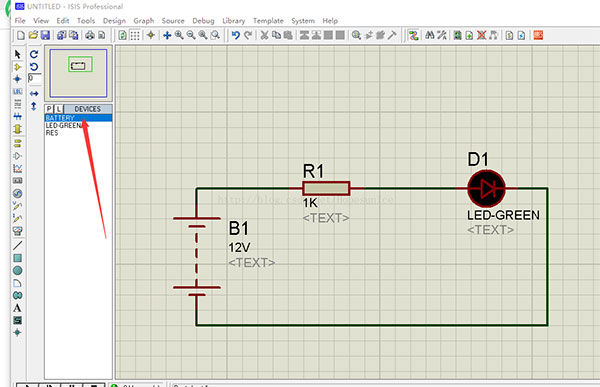Click the Zoom In magnifier
This screenshot has height=387, width=600.
click(179, 35)
